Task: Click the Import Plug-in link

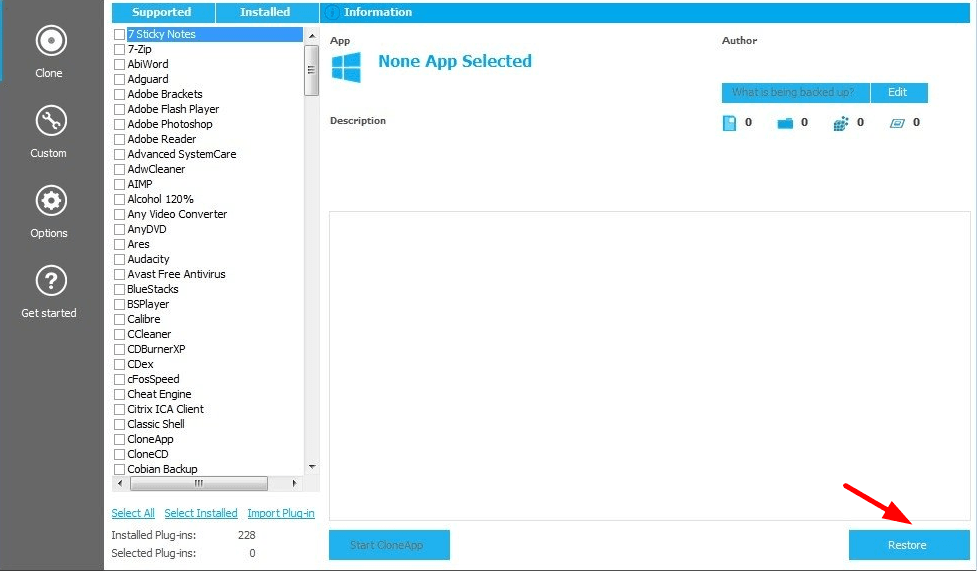Action: pos(281,513)
